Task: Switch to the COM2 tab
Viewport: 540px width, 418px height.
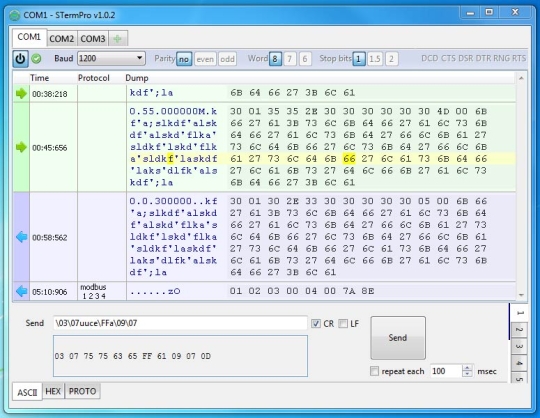Action: pos(62,39)
